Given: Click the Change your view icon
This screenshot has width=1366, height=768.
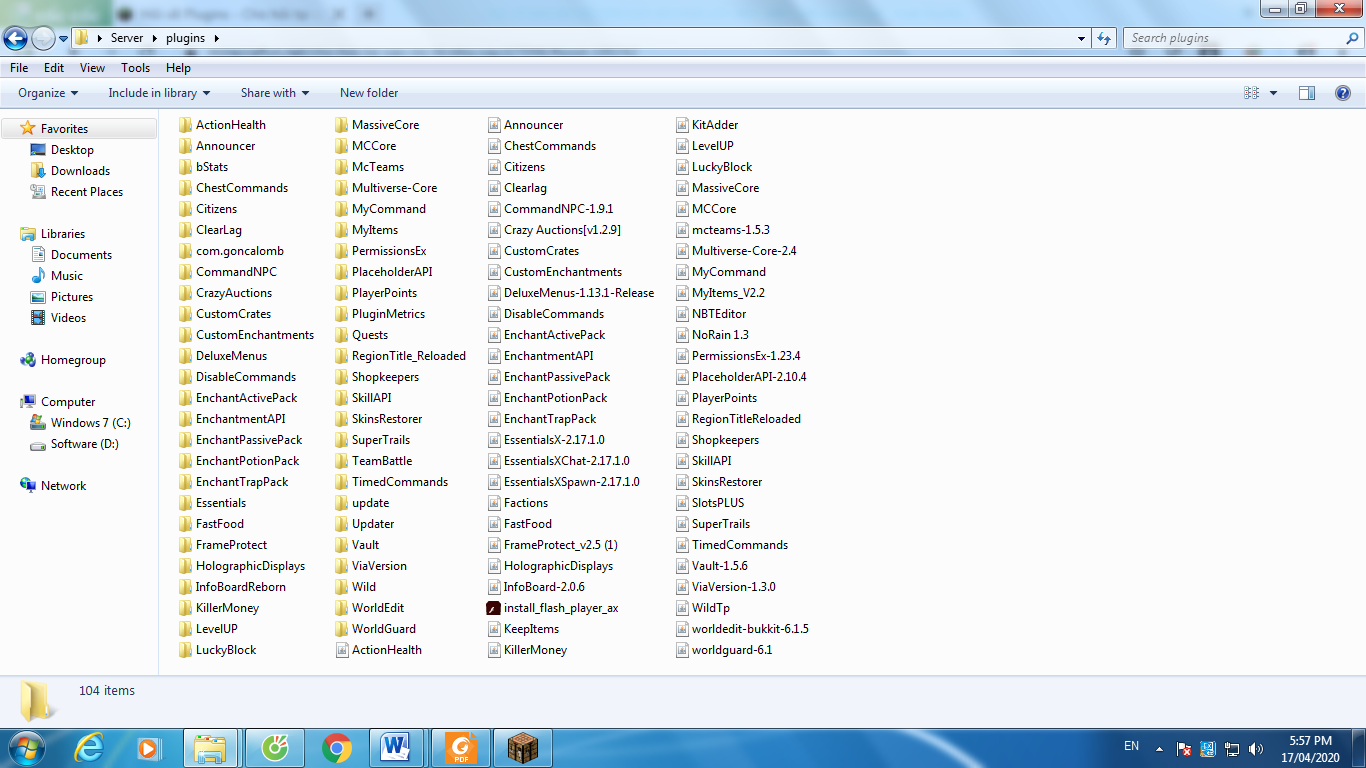Looking at the screenshot, I should coord(1251,93).
